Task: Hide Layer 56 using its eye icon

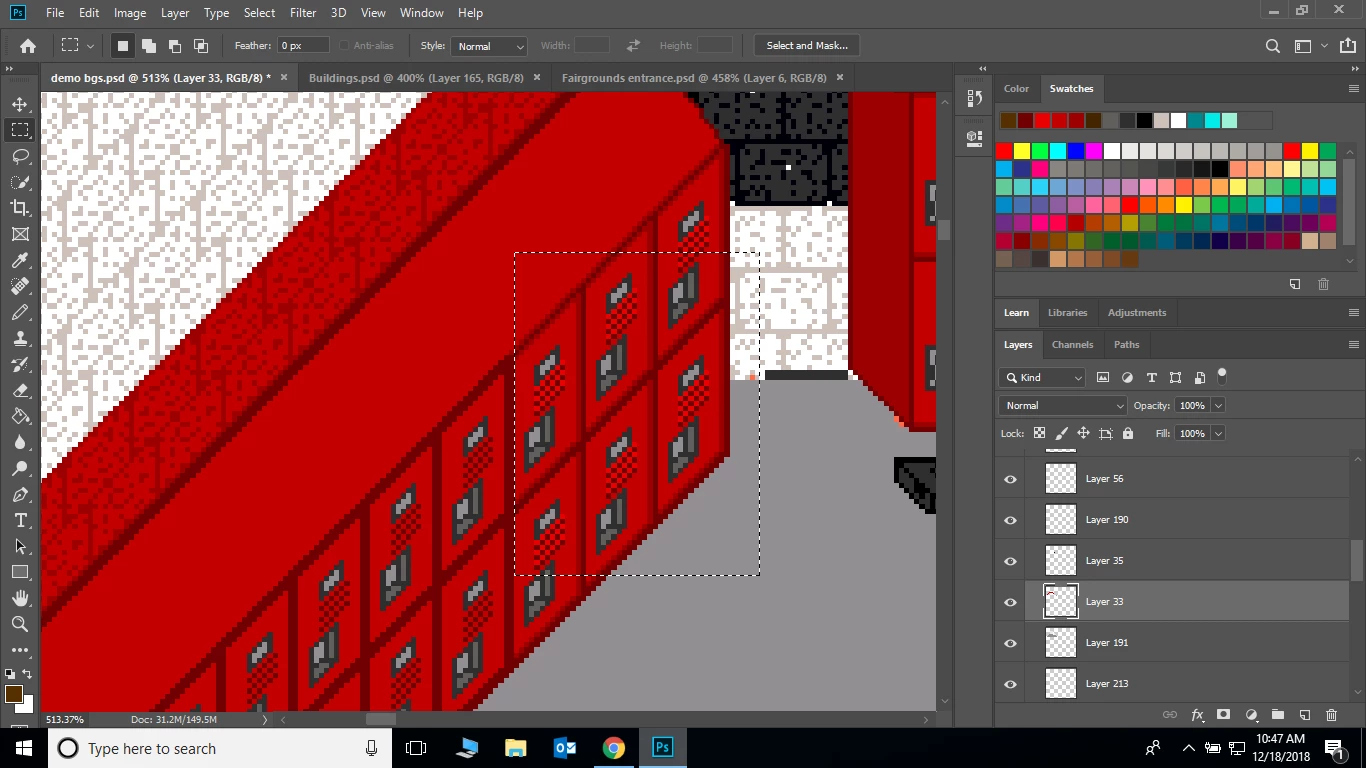Action: [1010, 479]
